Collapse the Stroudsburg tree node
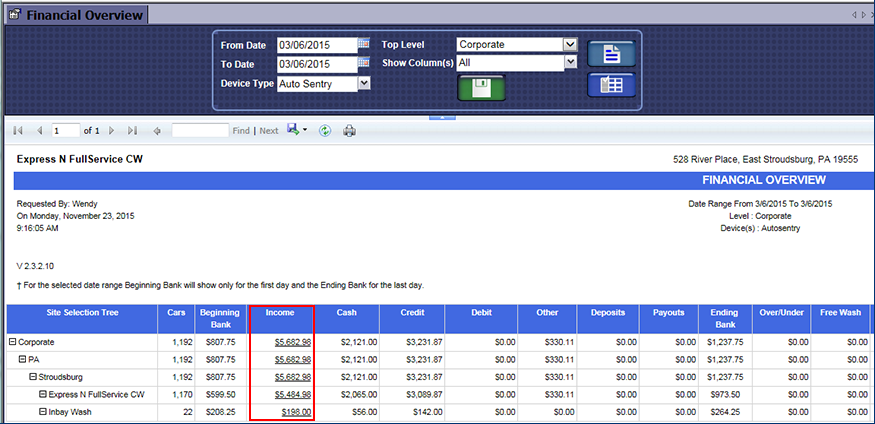Image resolution: width=875 pixels, height=424 pixels. [33, 377]
